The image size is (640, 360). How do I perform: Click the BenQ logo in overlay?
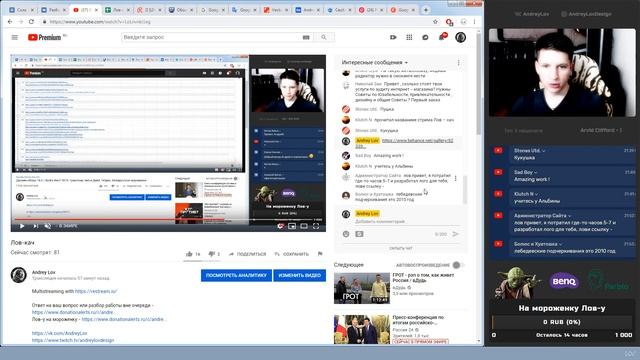(564, 281)
